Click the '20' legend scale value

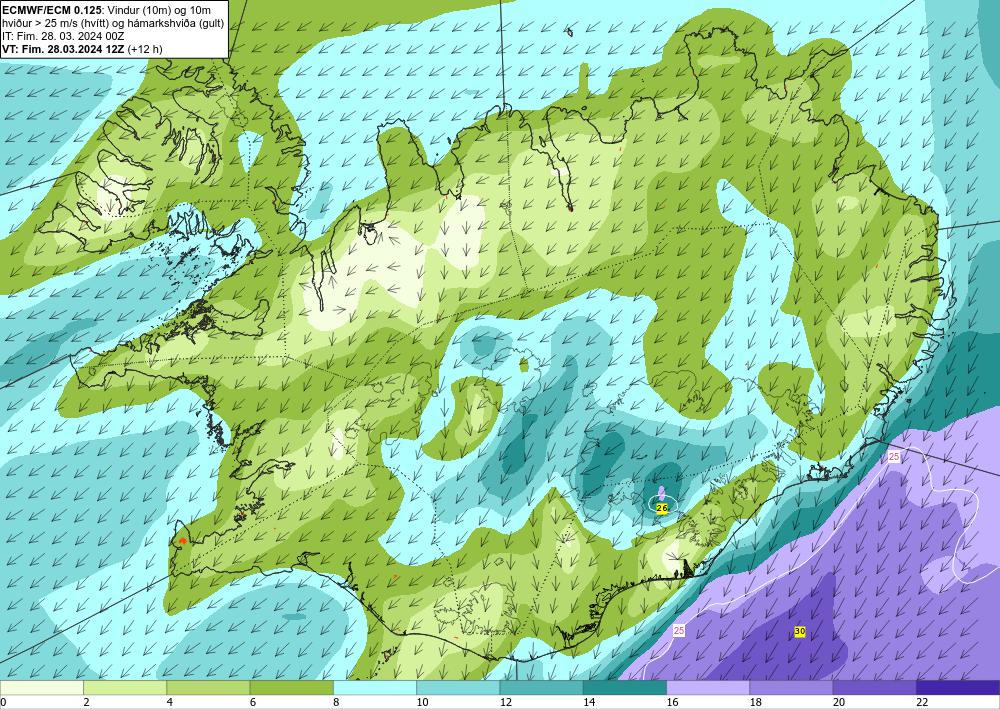[839, 702]
